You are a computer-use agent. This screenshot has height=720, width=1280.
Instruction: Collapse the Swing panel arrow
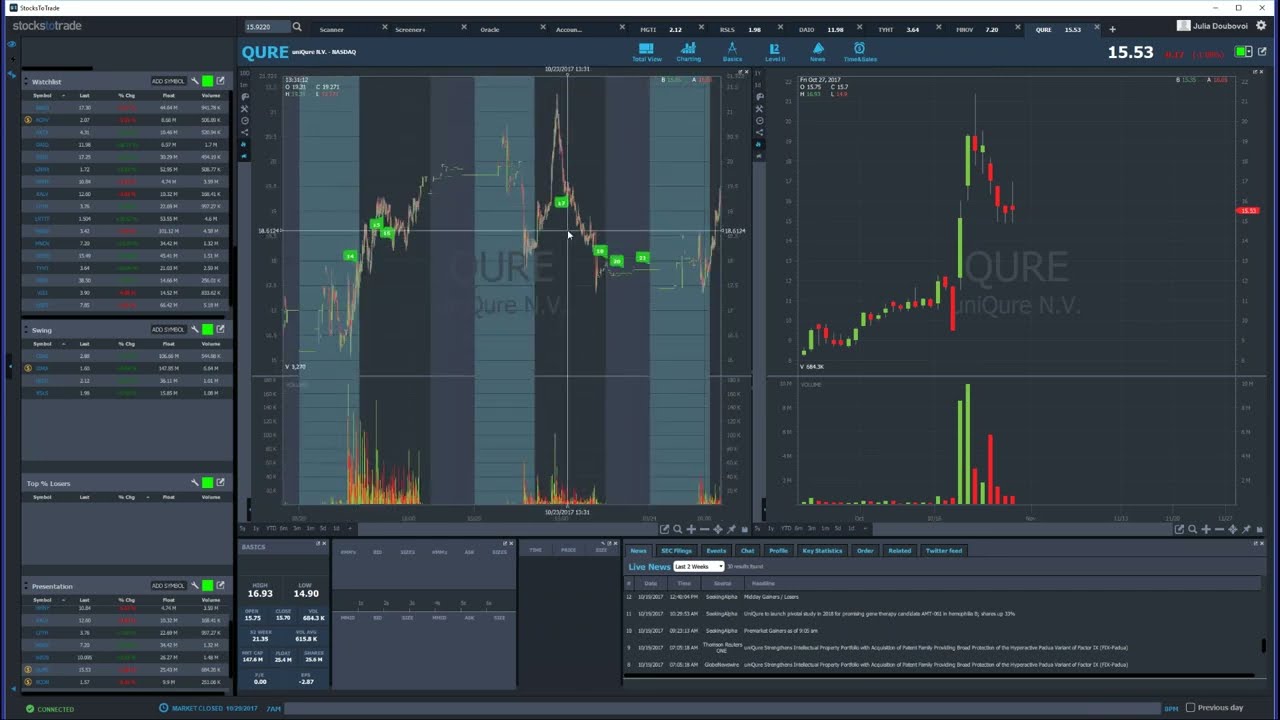[26, 329]
